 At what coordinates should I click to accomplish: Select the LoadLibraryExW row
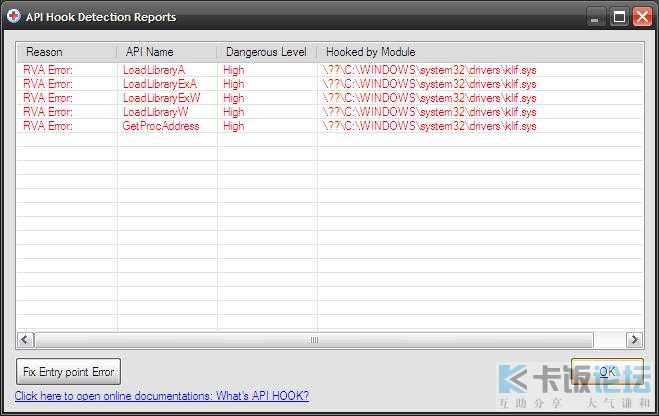point(330,98)
